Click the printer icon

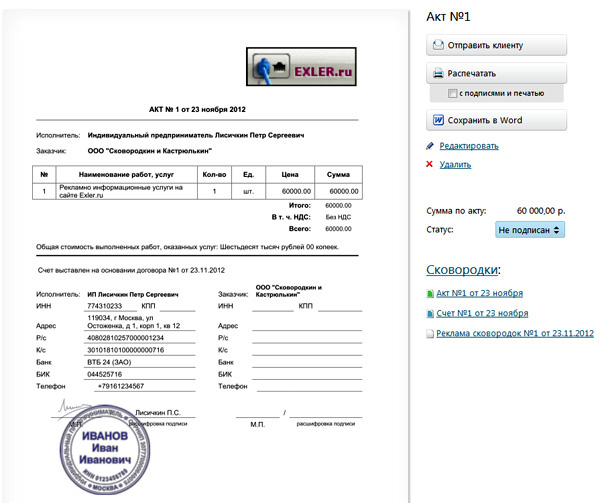coord(438,73)
